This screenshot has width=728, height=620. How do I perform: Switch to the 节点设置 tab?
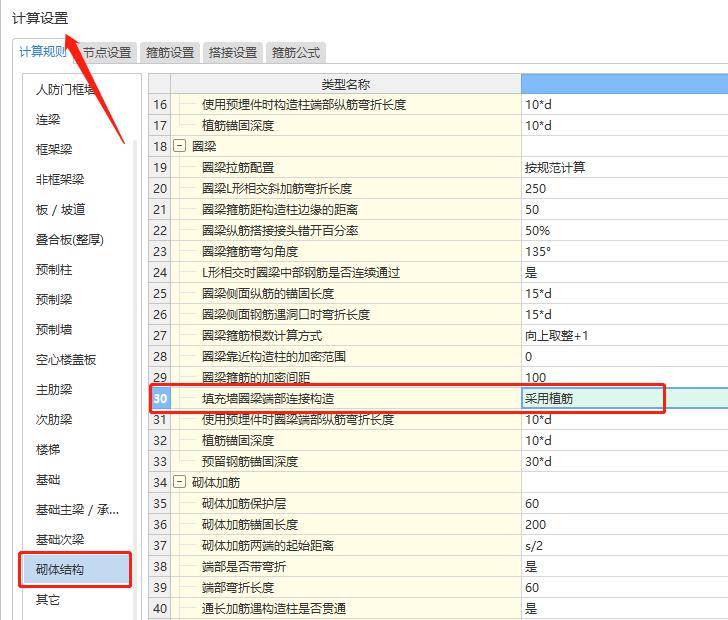pyautogui.click(x=107, y=52)
